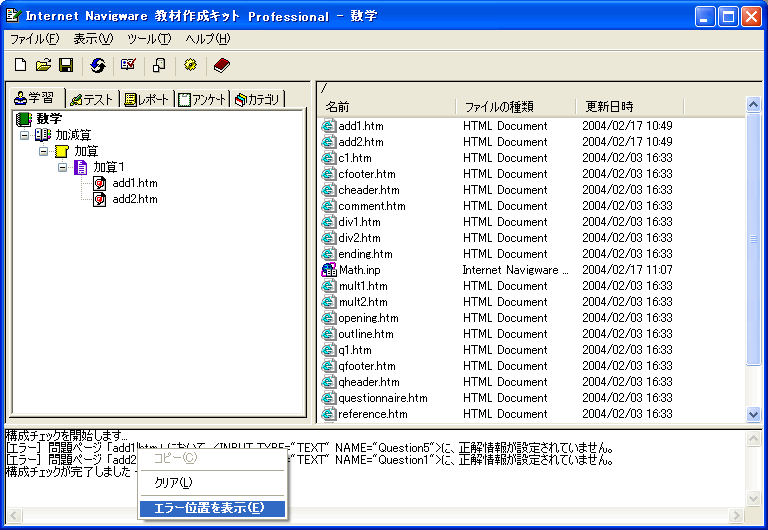Screen dimensions: 768x530
Task: Choose クリア(L) from context menu
Action: 212,482
